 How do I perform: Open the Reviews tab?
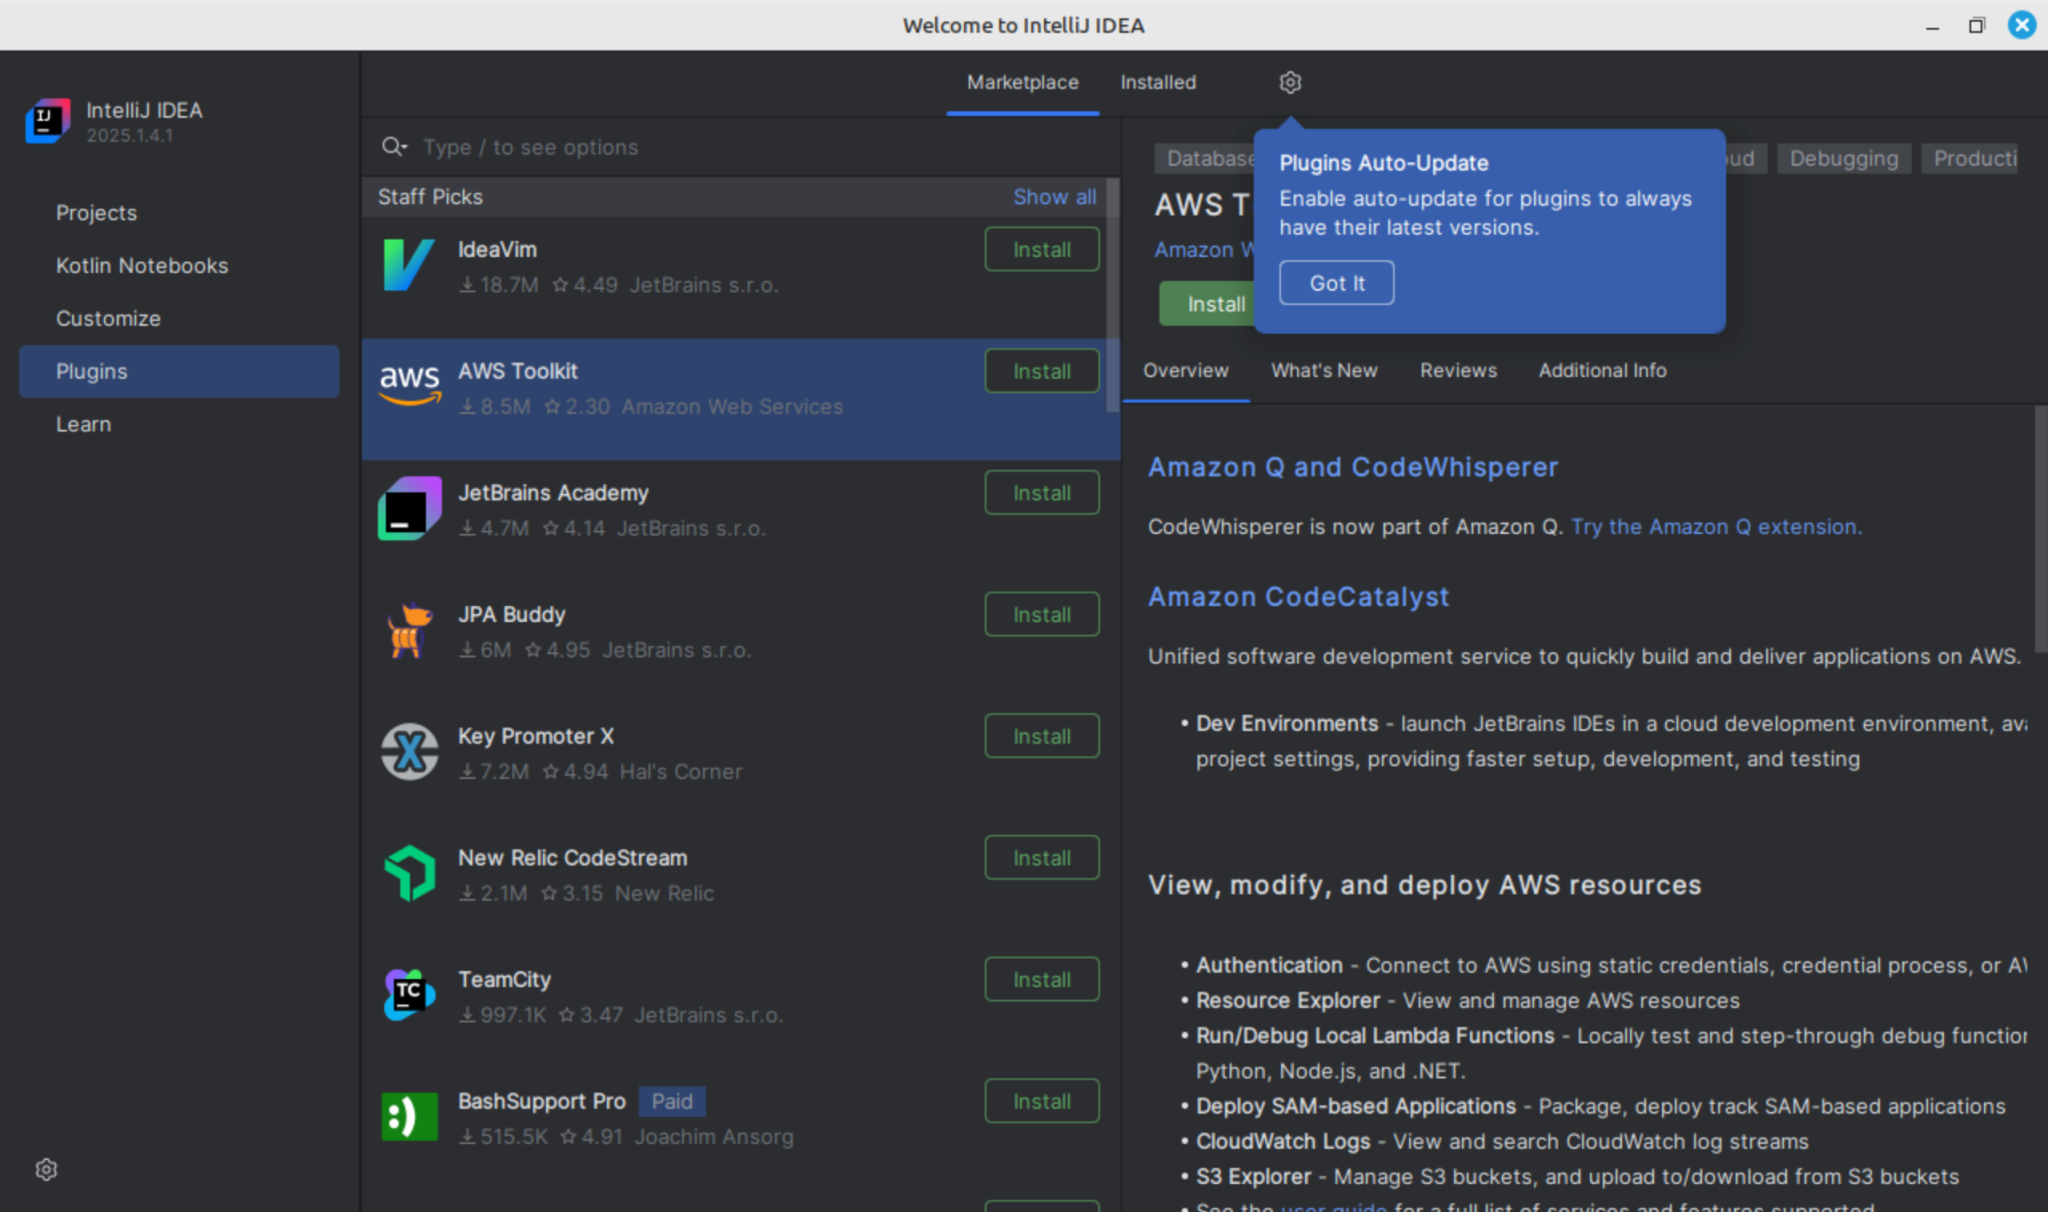1458,370
